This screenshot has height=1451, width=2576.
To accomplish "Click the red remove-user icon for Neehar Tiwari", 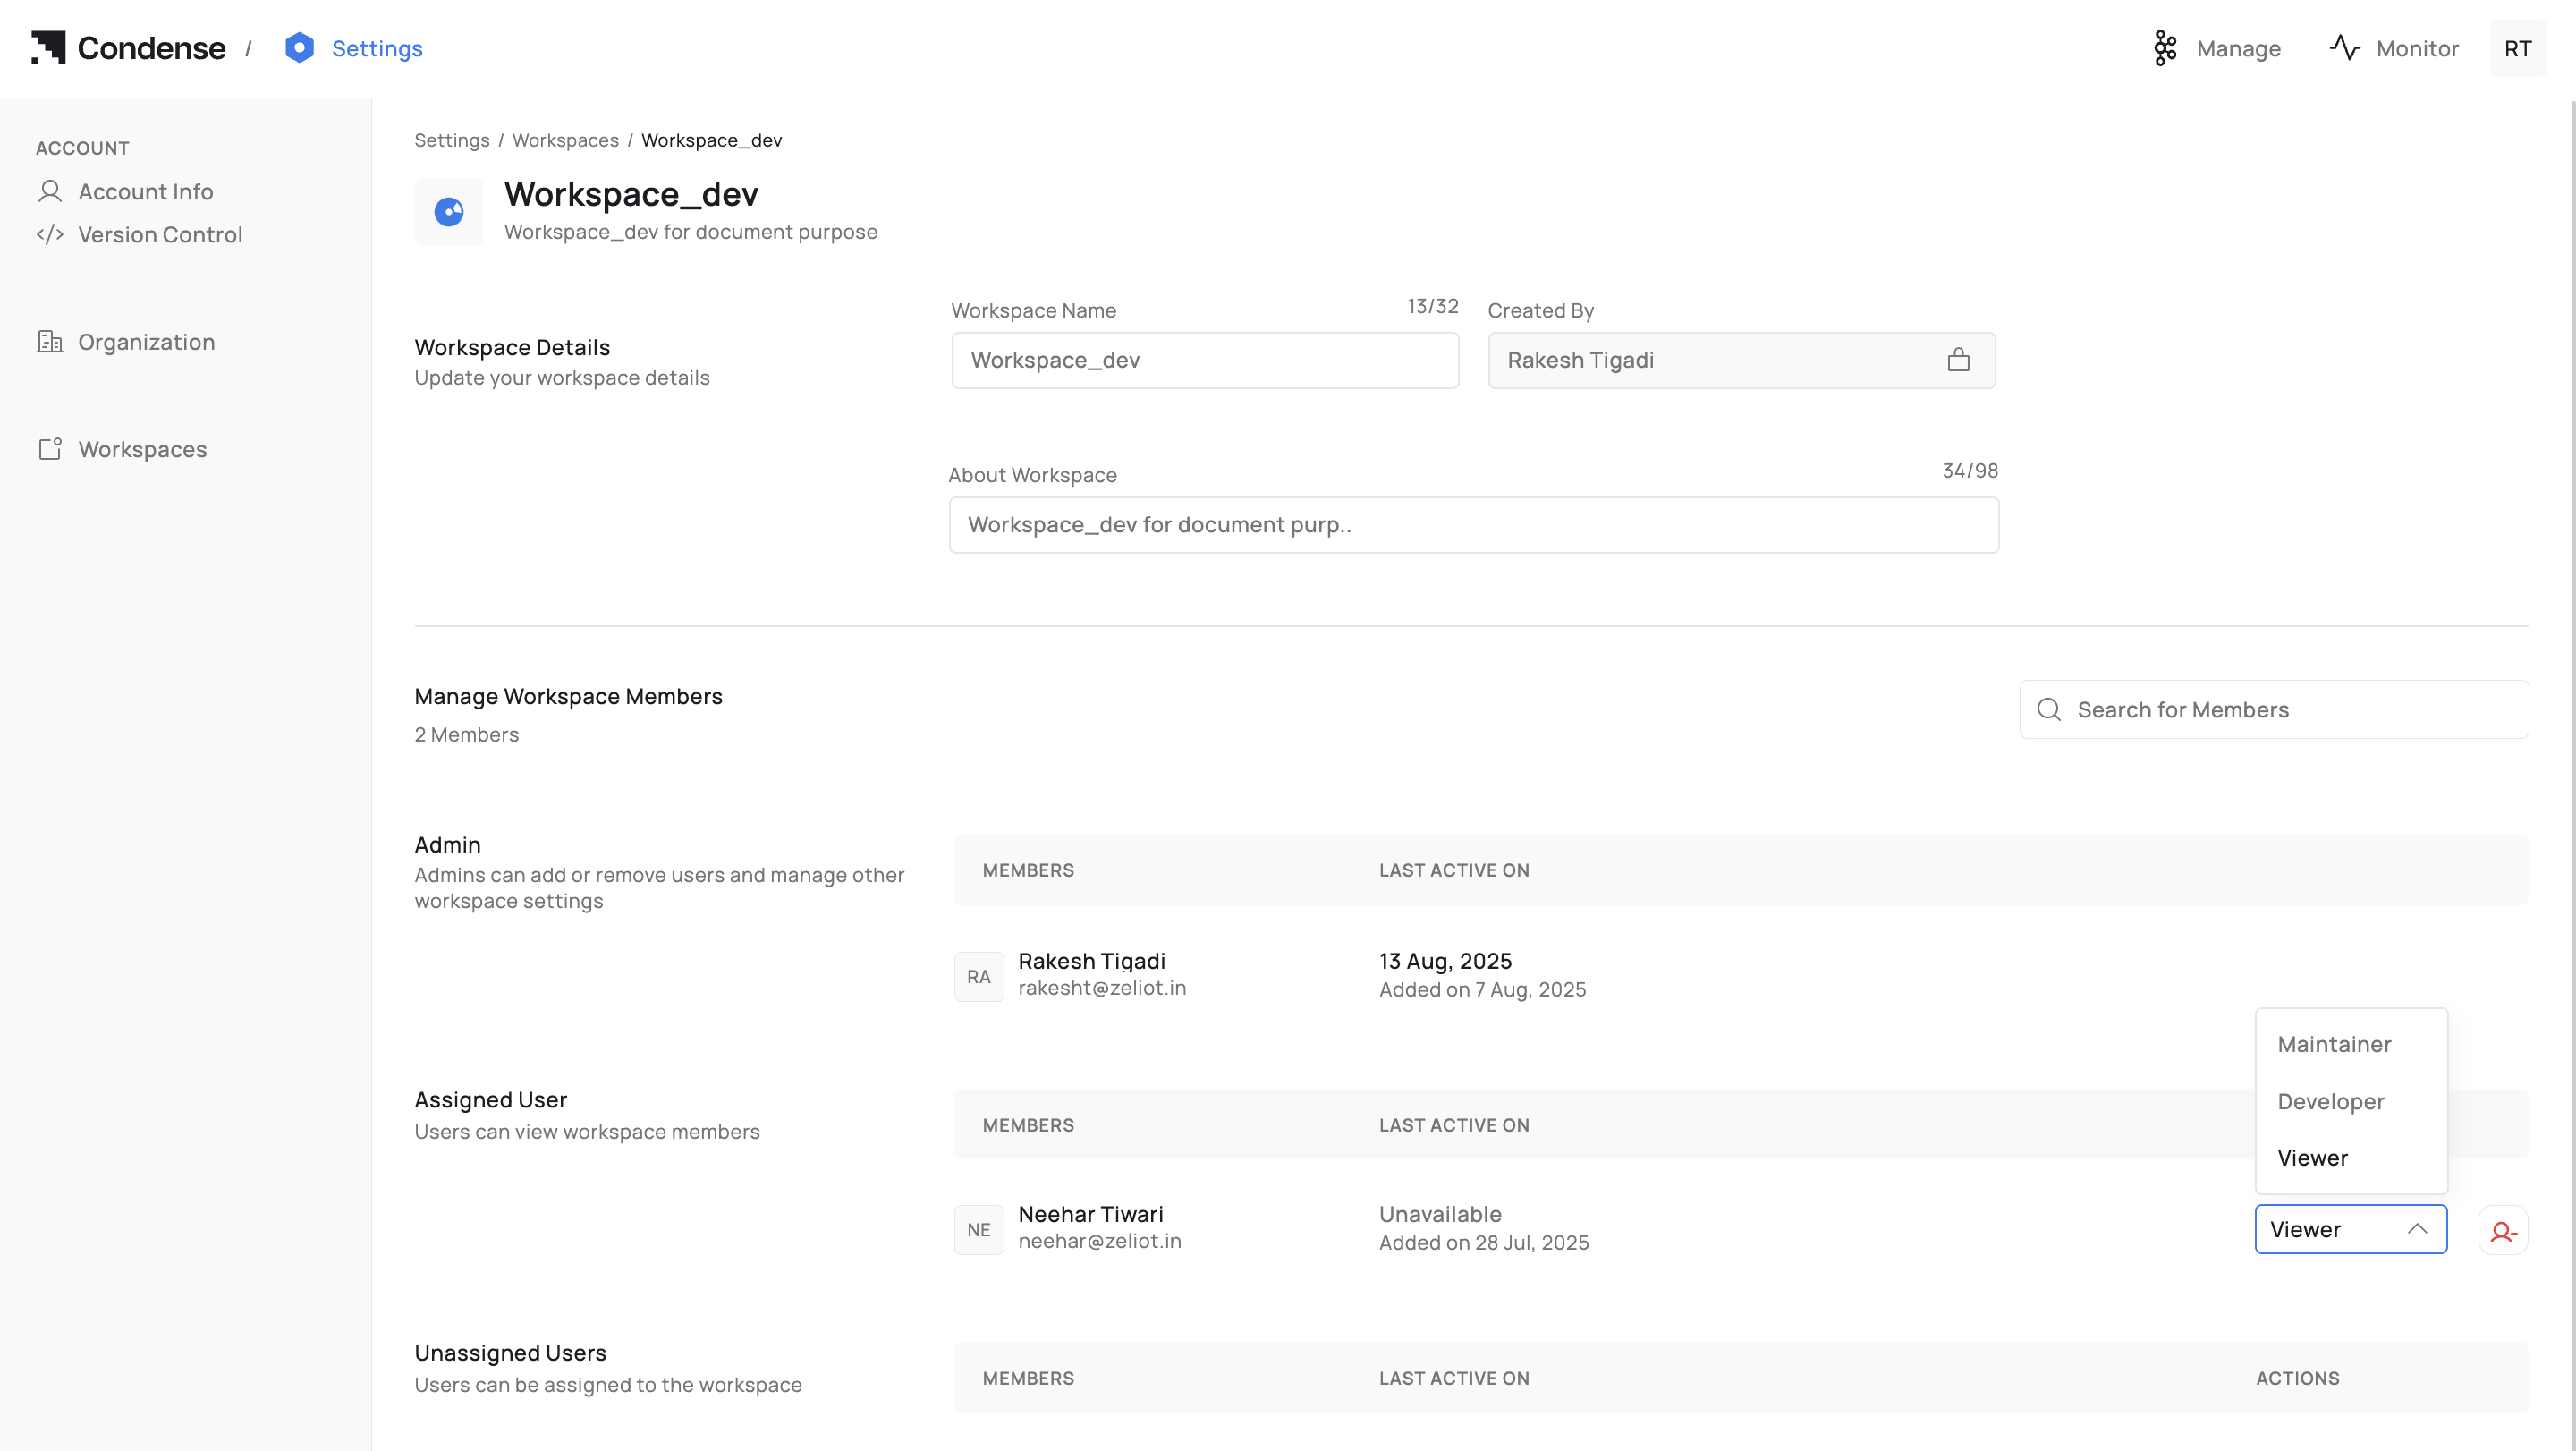I will (2503, 1231).
